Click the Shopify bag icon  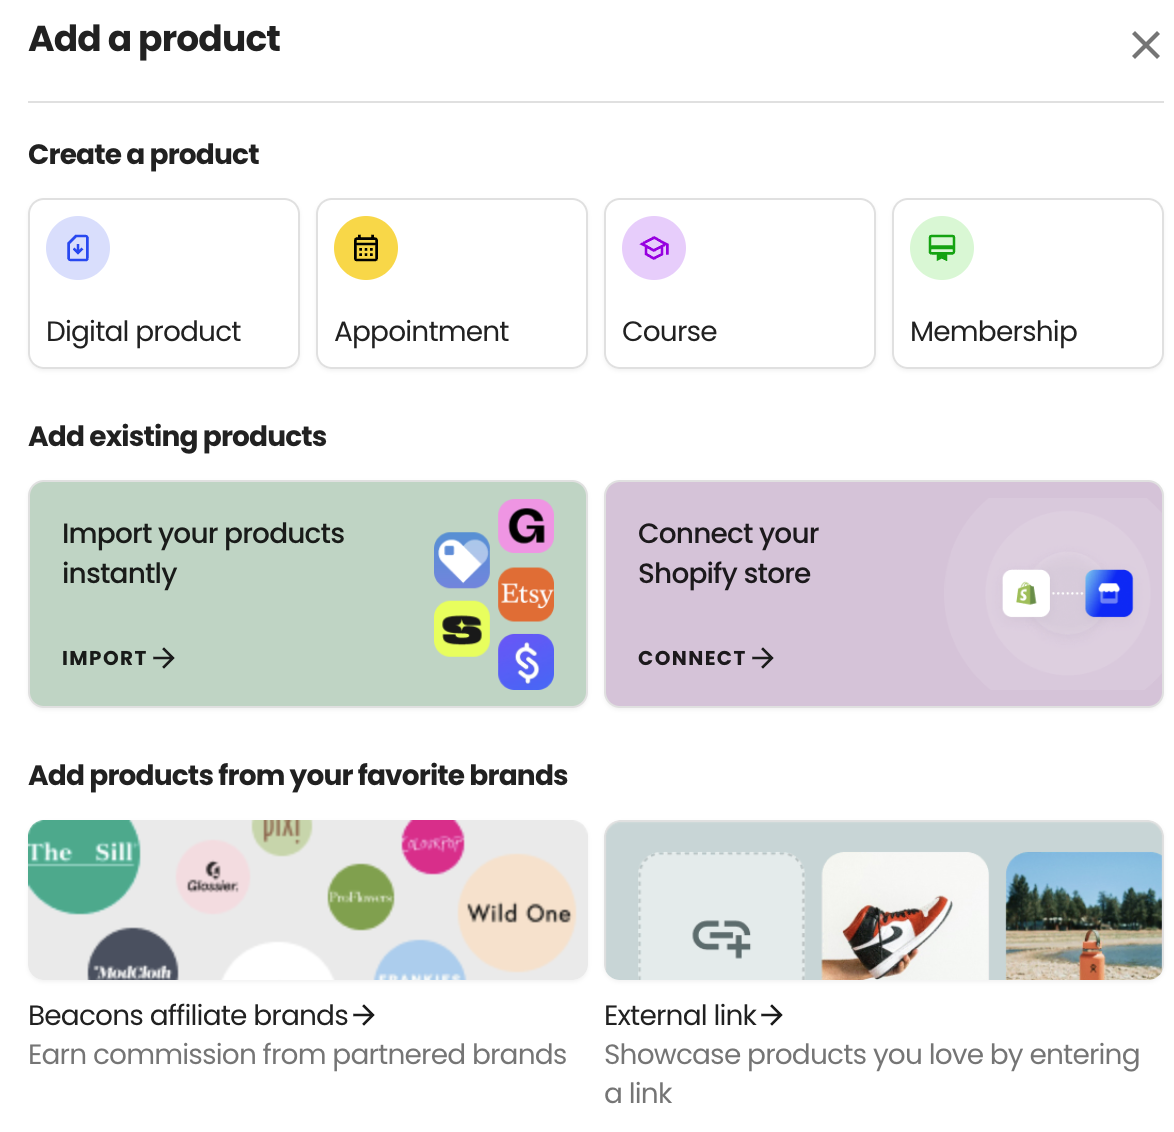[1026, 594]
